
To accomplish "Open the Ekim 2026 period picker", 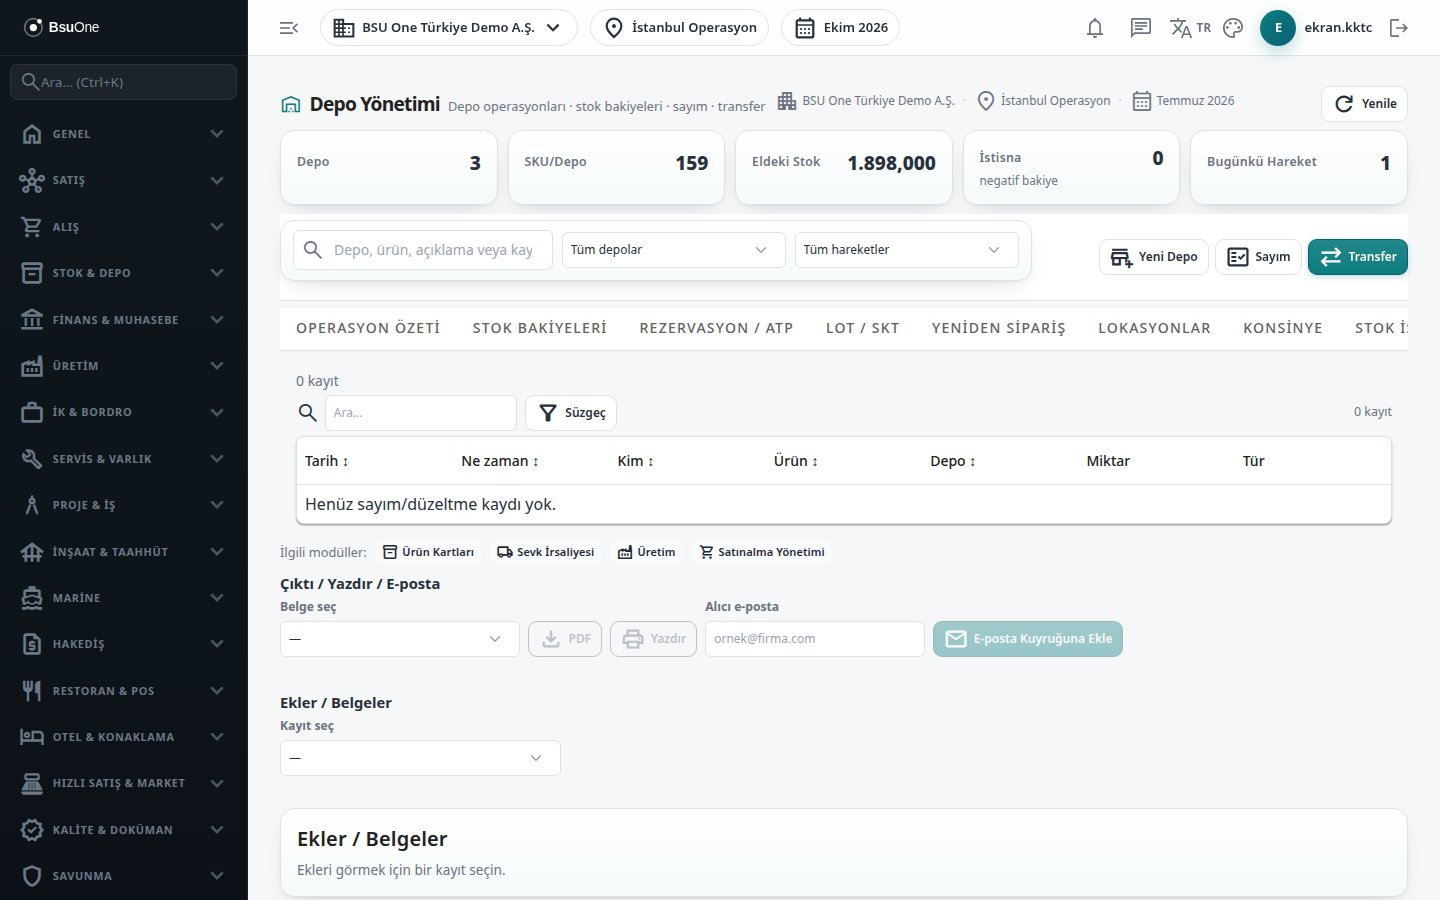I will tap(840, 28).
